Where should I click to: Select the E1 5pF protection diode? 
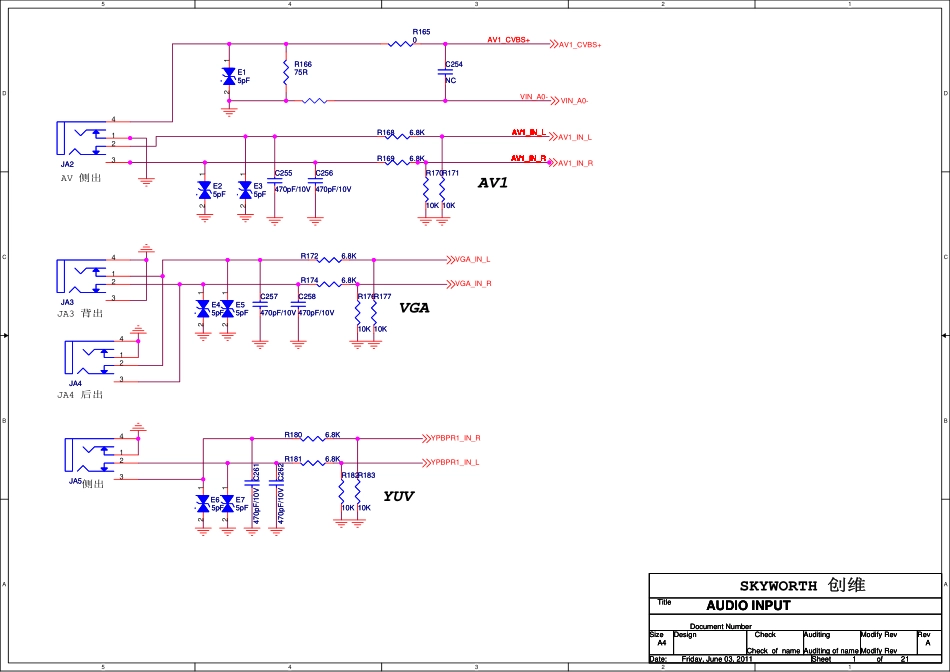(x=229, y=75)
